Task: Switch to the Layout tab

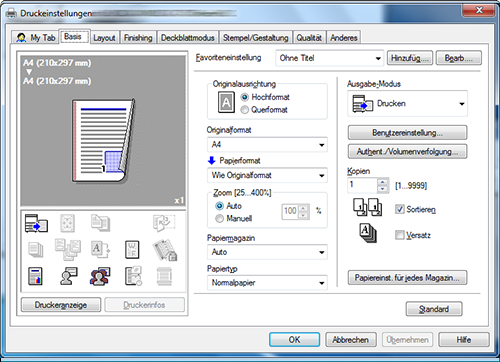Action: pyautogui.click(x=104, y=38)
